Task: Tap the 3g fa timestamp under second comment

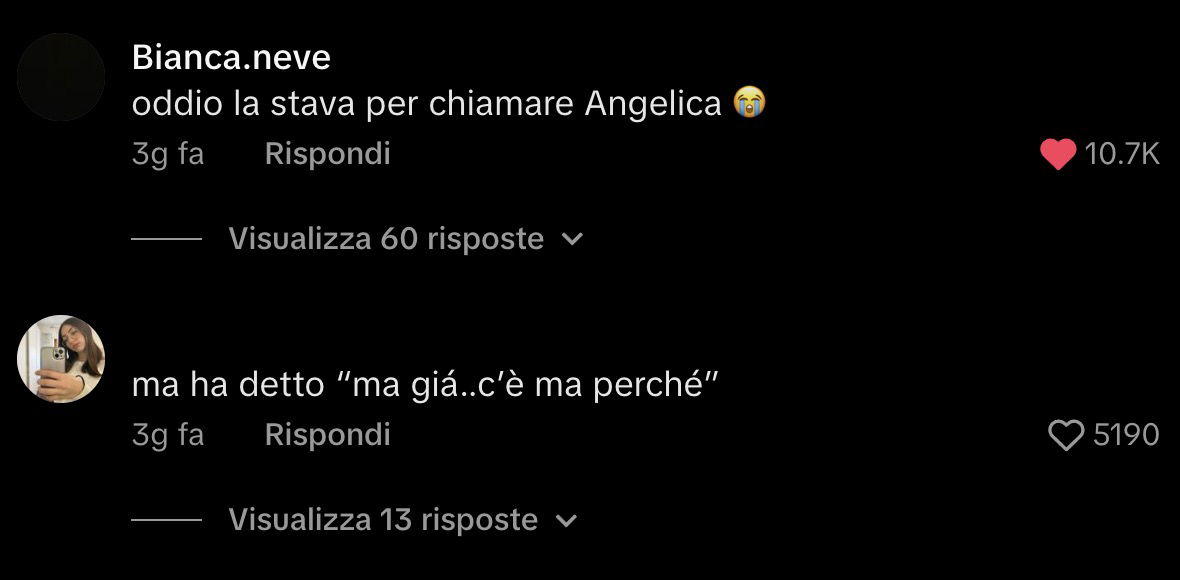Action: tap(168, 436)
